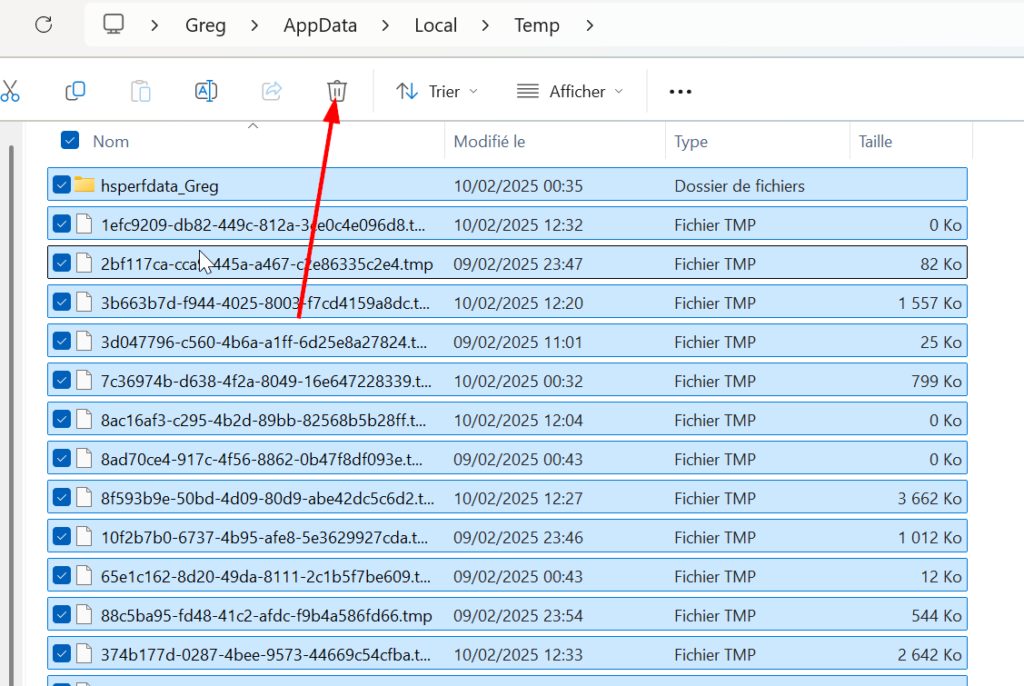Click file icon of 88c5ba95 tmp file
This screenshot has height=686, width=1024.
tap(84, 615)
